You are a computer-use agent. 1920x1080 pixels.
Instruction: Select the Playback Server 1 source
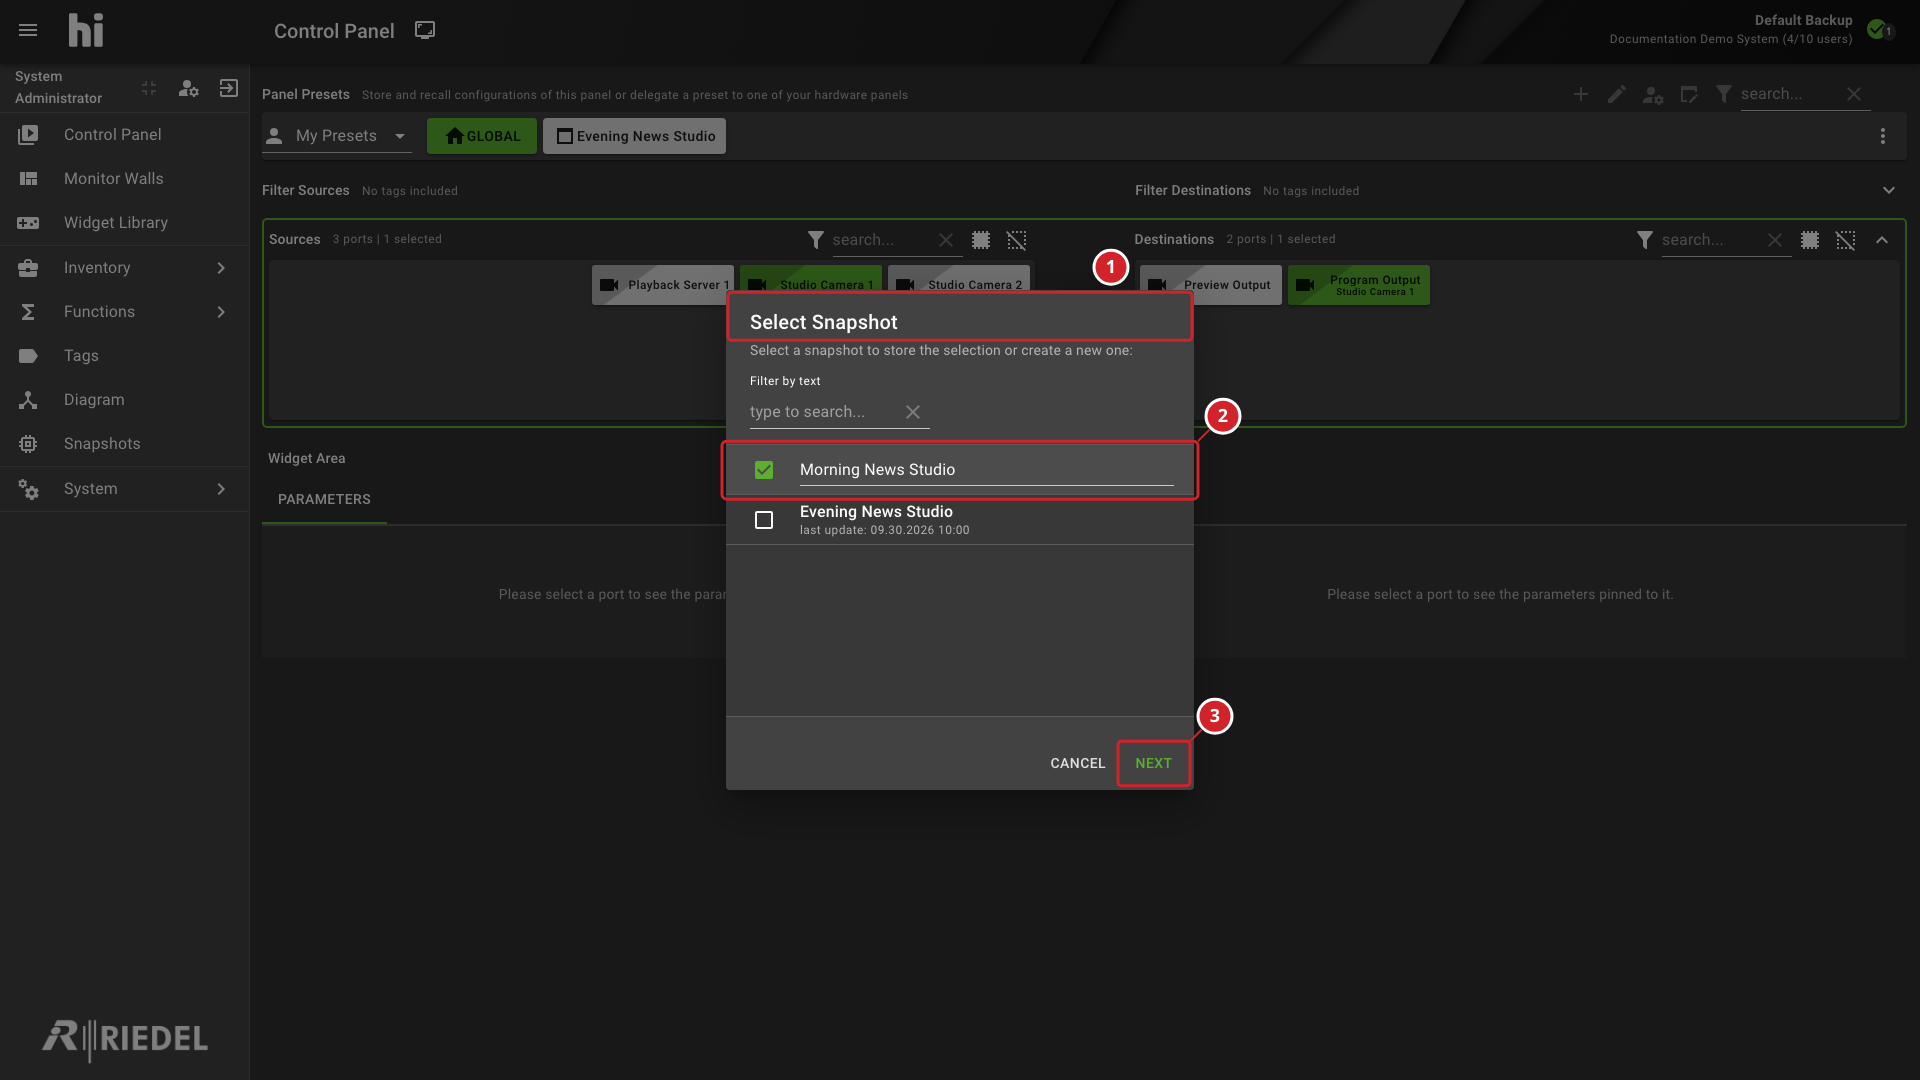663,285
